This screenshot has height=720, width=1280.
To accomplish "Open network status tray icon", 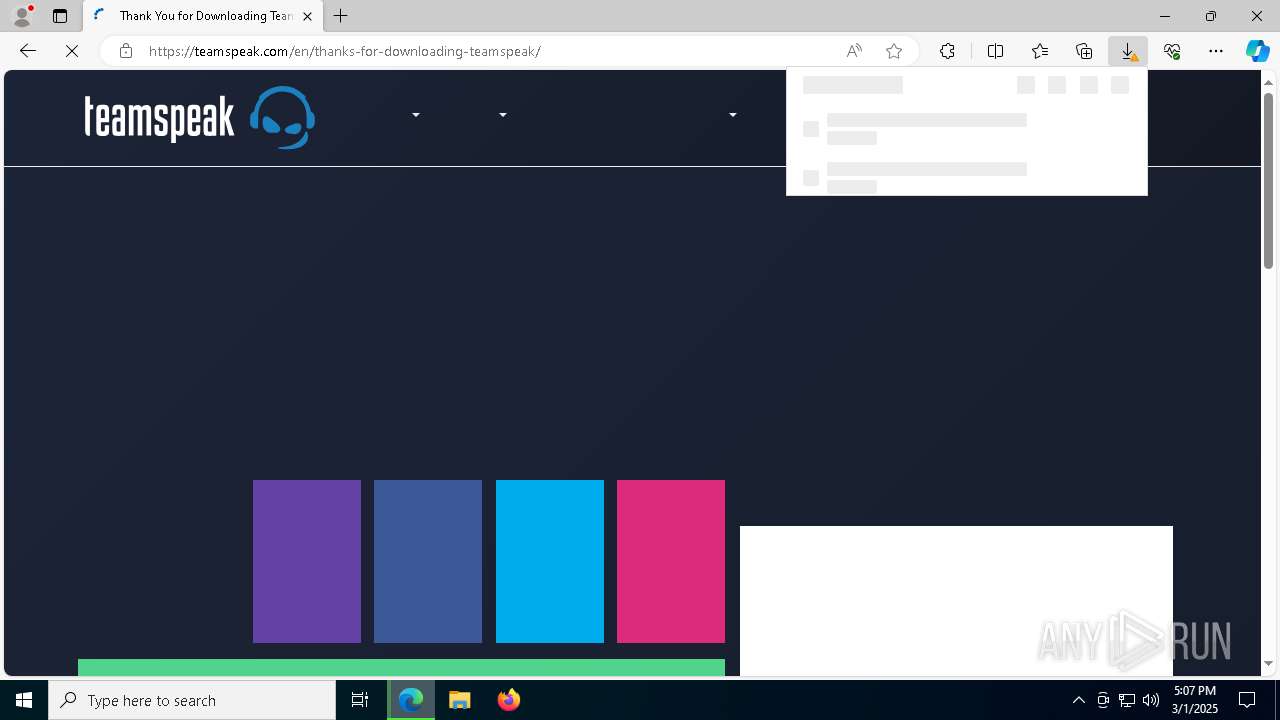I will point(1127,700).
